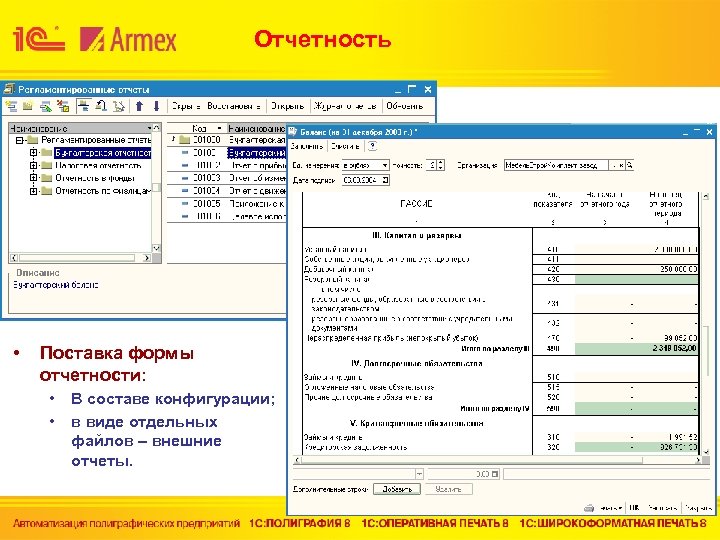Image resolution: width=720 pixels, height=540 pixels.
Task: Click the disabled Удалить button
Action: pos(449,489)
